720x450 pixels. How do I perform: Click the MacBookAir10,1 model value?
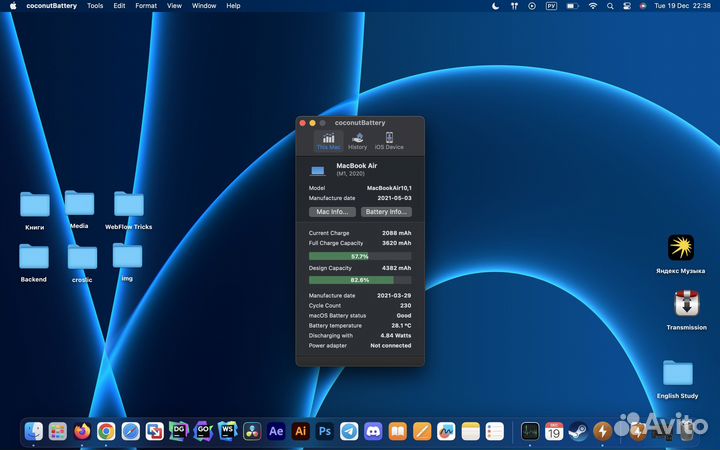click(389, 188)
